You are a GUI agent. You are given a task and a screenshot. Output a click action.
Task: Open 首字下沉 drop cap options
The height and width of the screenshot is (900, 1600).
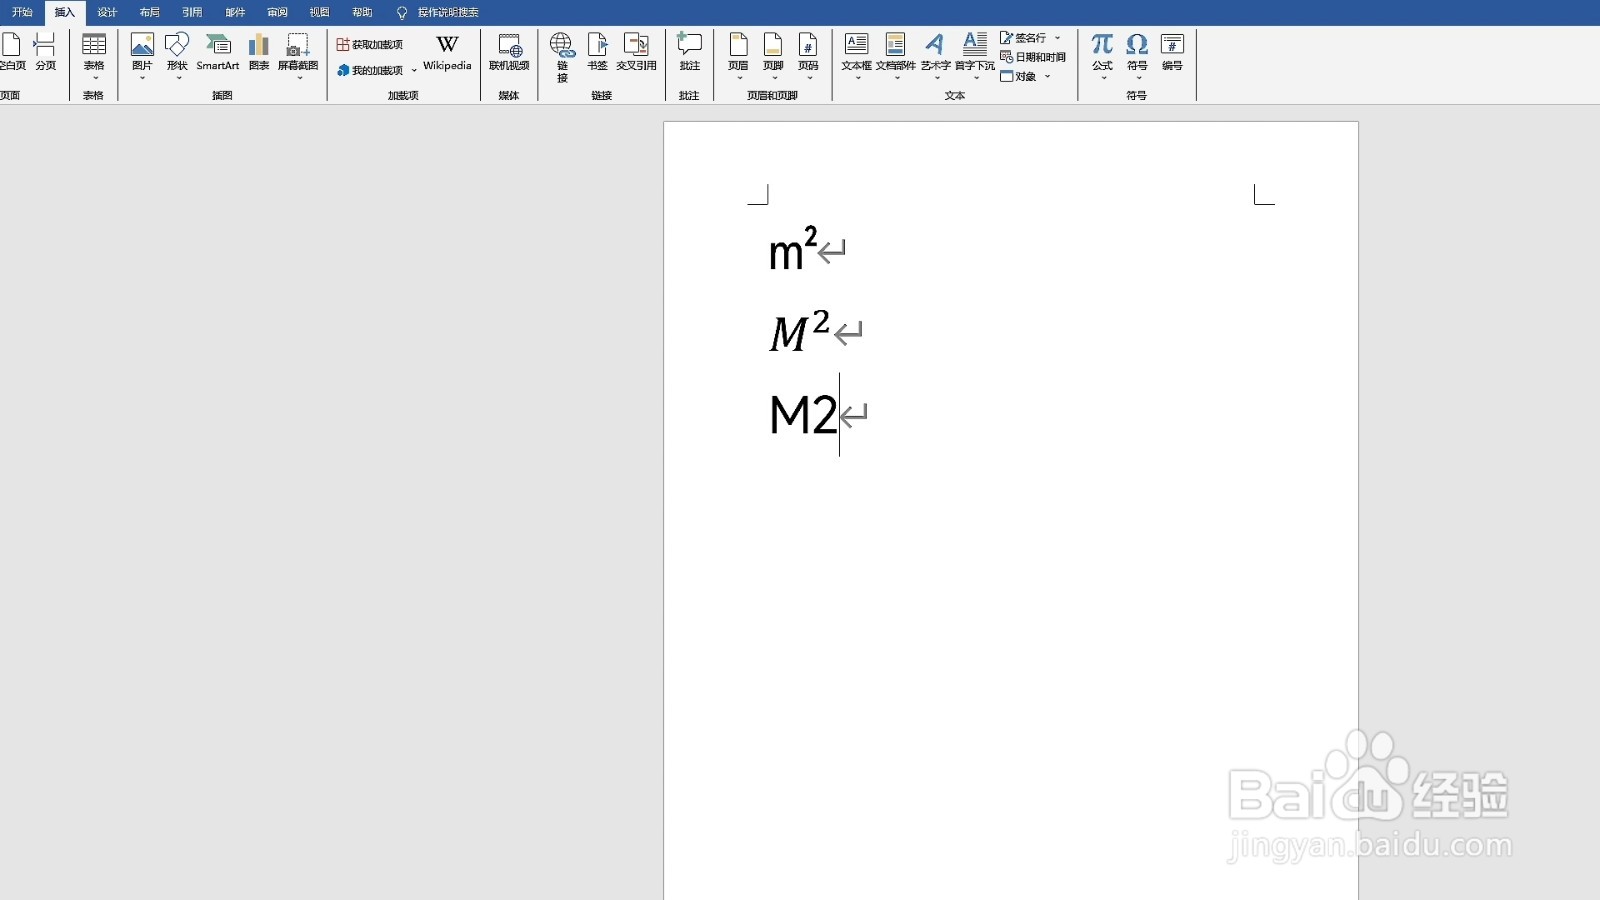click(975, 56)
